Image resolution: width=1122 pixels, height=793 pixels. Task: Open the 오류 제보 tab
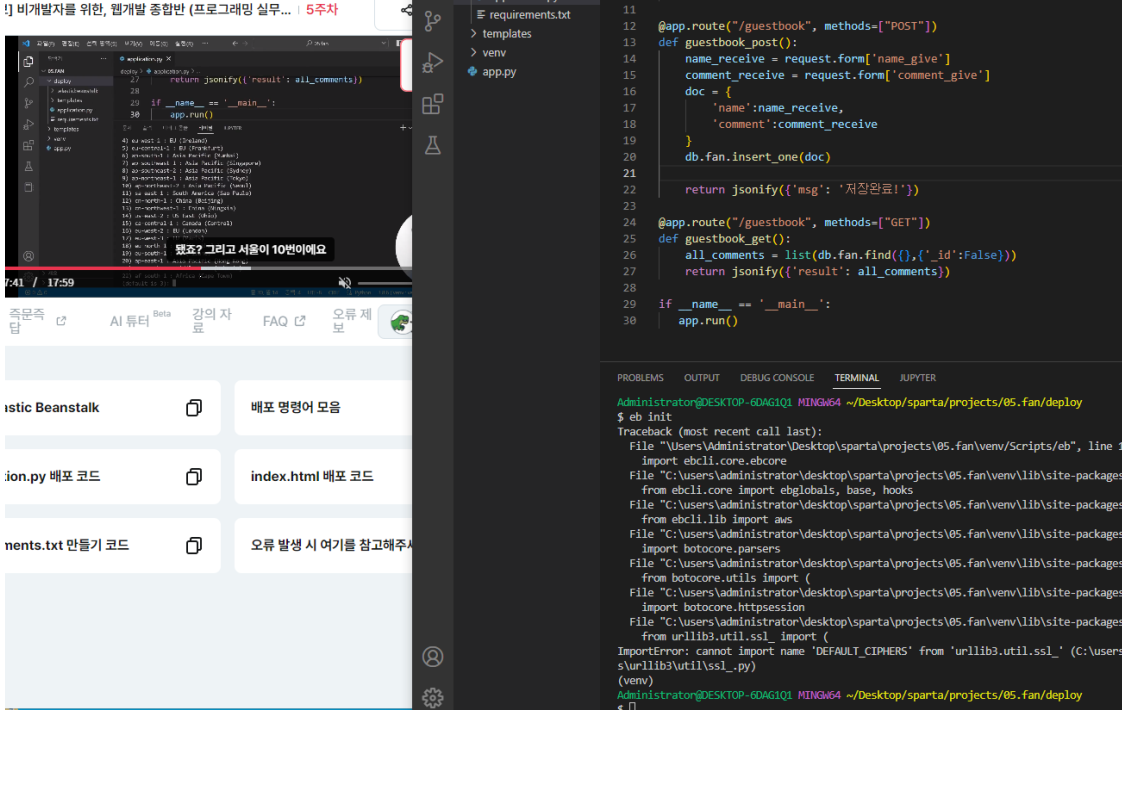pyautogui.click(x=352, y=321)
